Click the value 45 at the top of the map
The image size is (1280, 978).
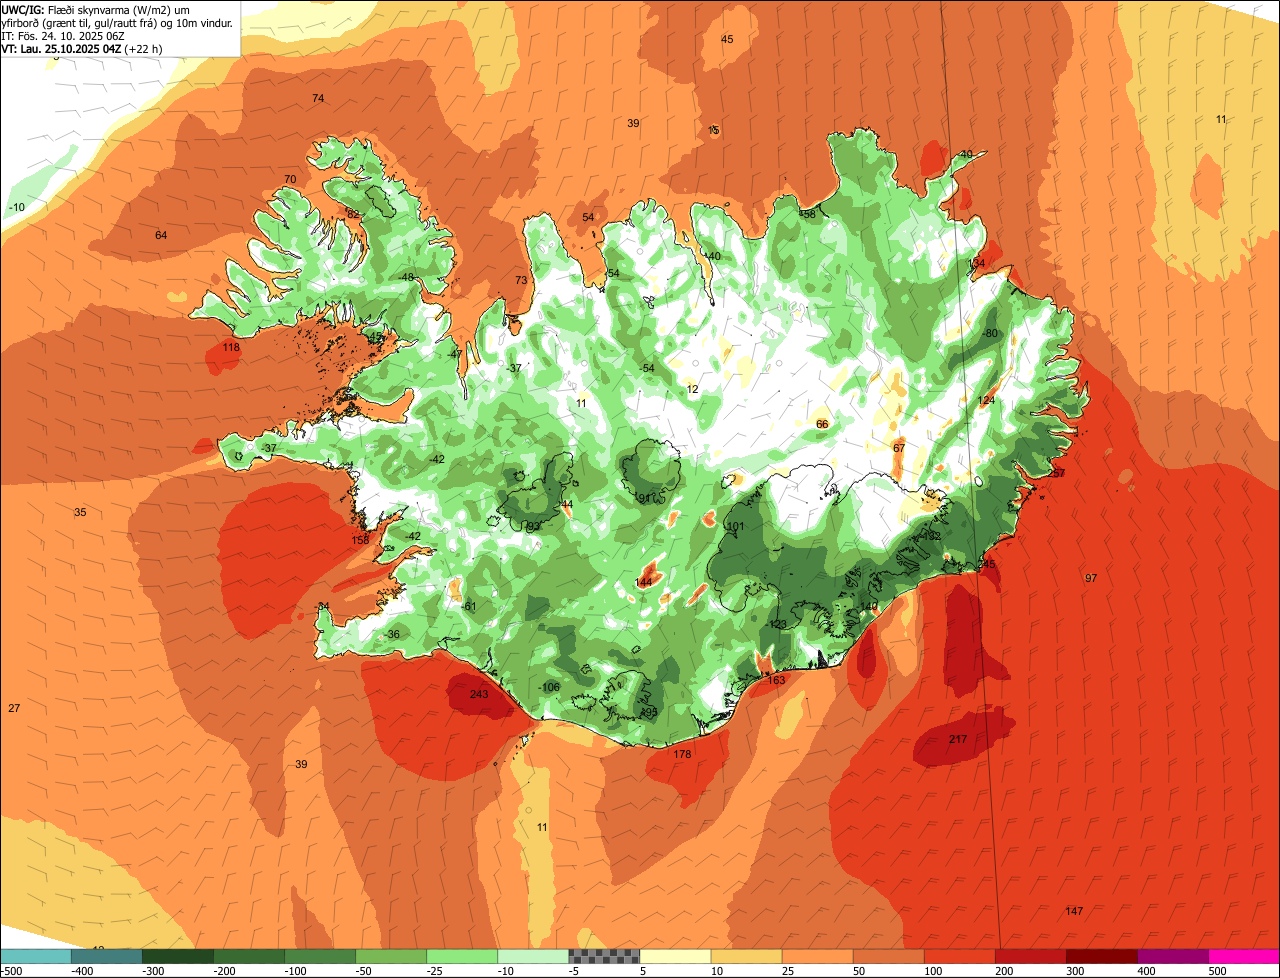point(727,39)
